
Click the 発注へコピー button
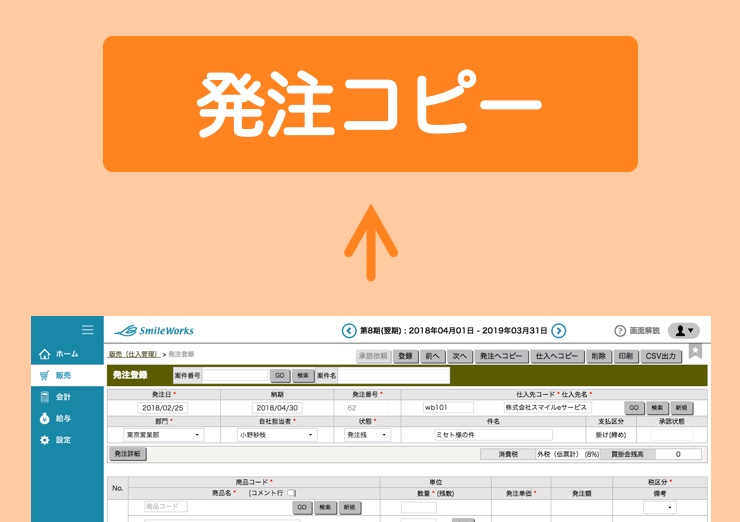click(501, 356)
